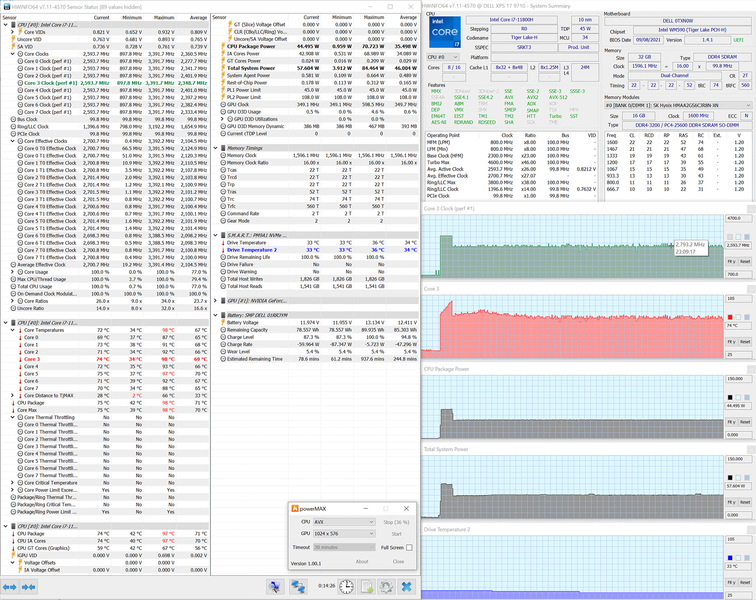Expand the Core Distance to TjMAX group
756x600 pixels.
tap(13, 395)
